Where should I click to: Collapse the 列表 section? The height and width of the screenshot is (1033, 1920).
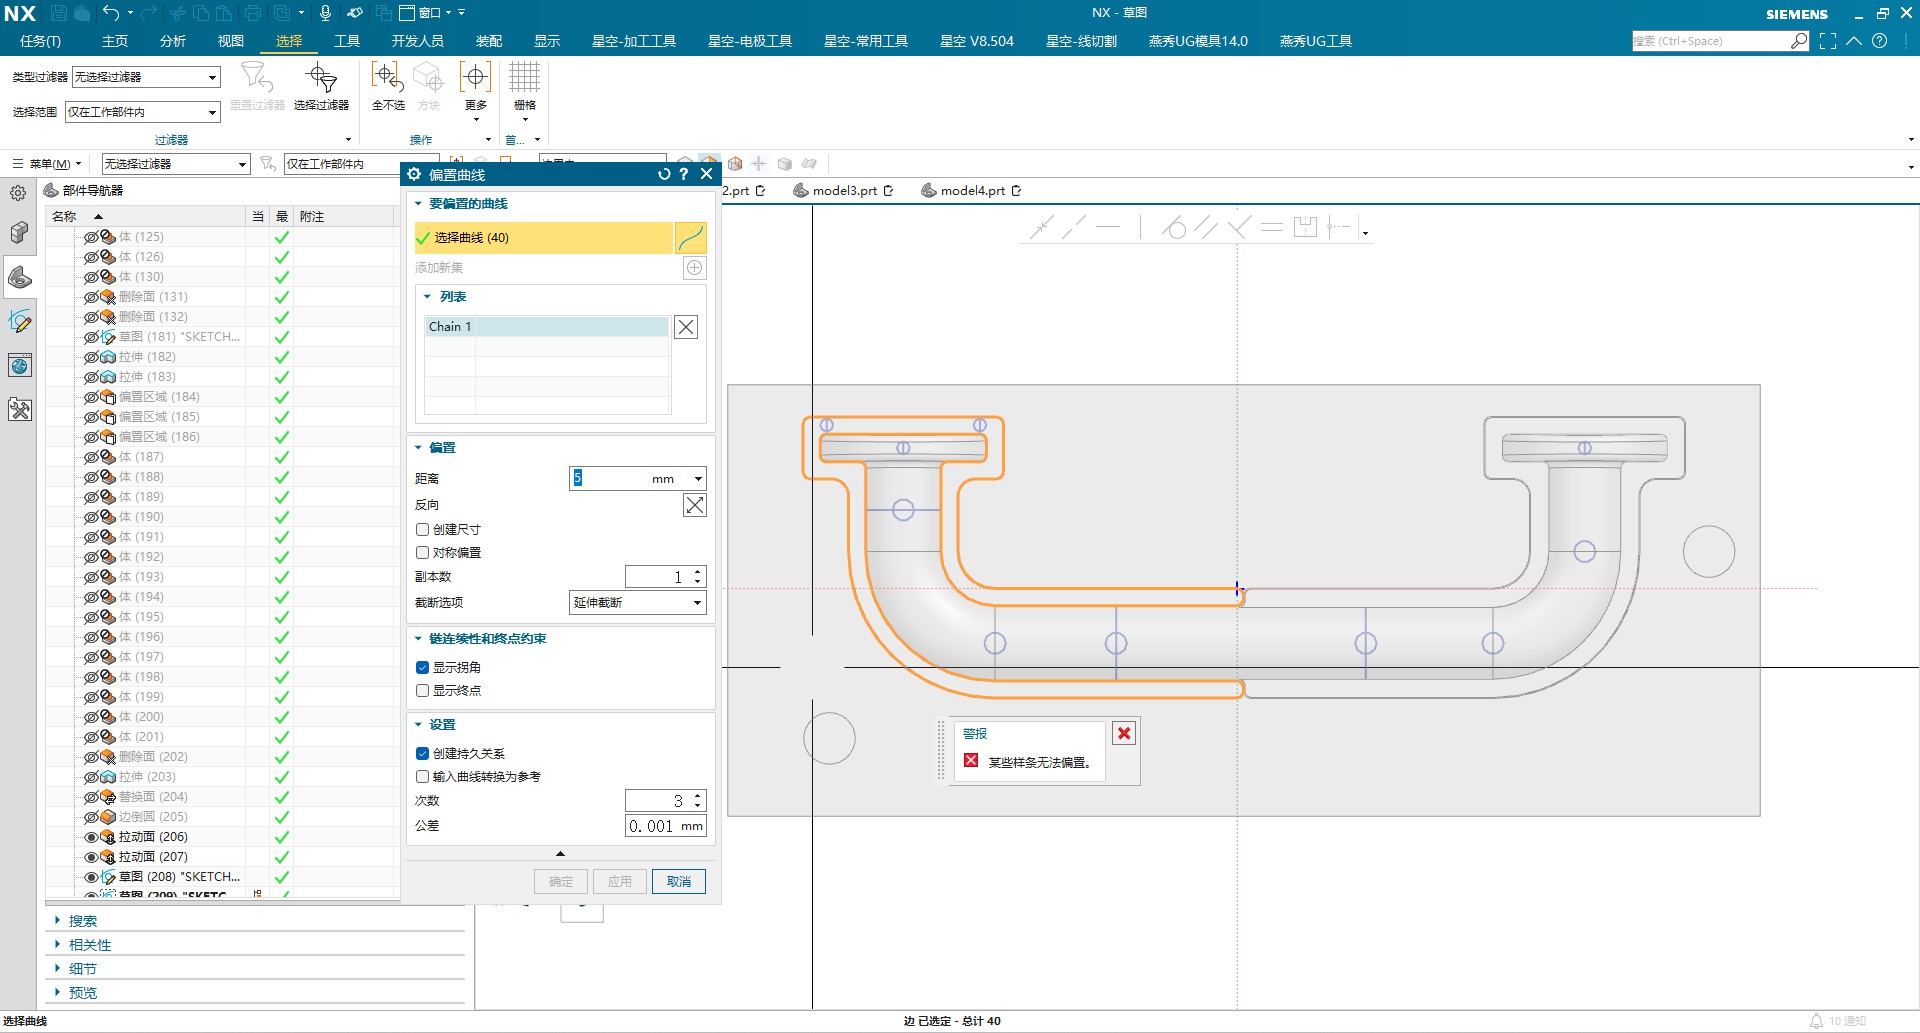[428, 296]
